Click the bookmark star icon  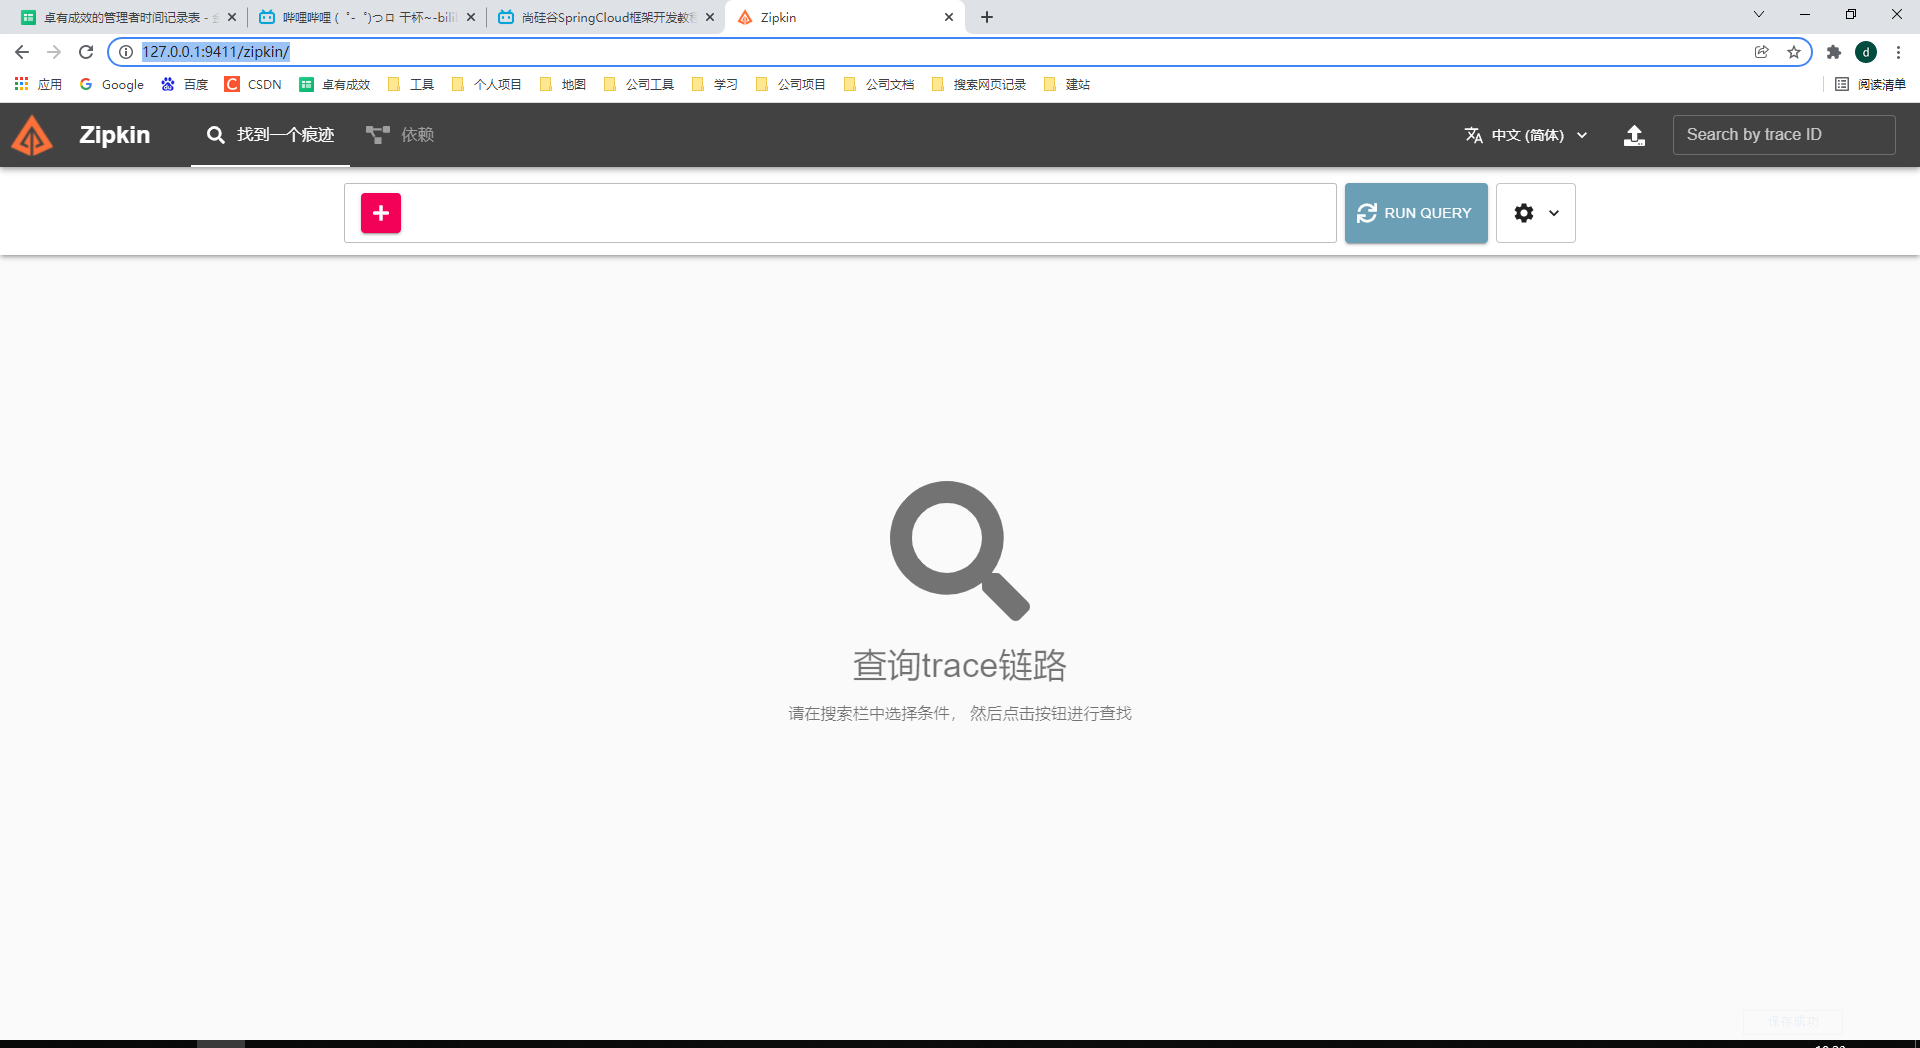1793,52
